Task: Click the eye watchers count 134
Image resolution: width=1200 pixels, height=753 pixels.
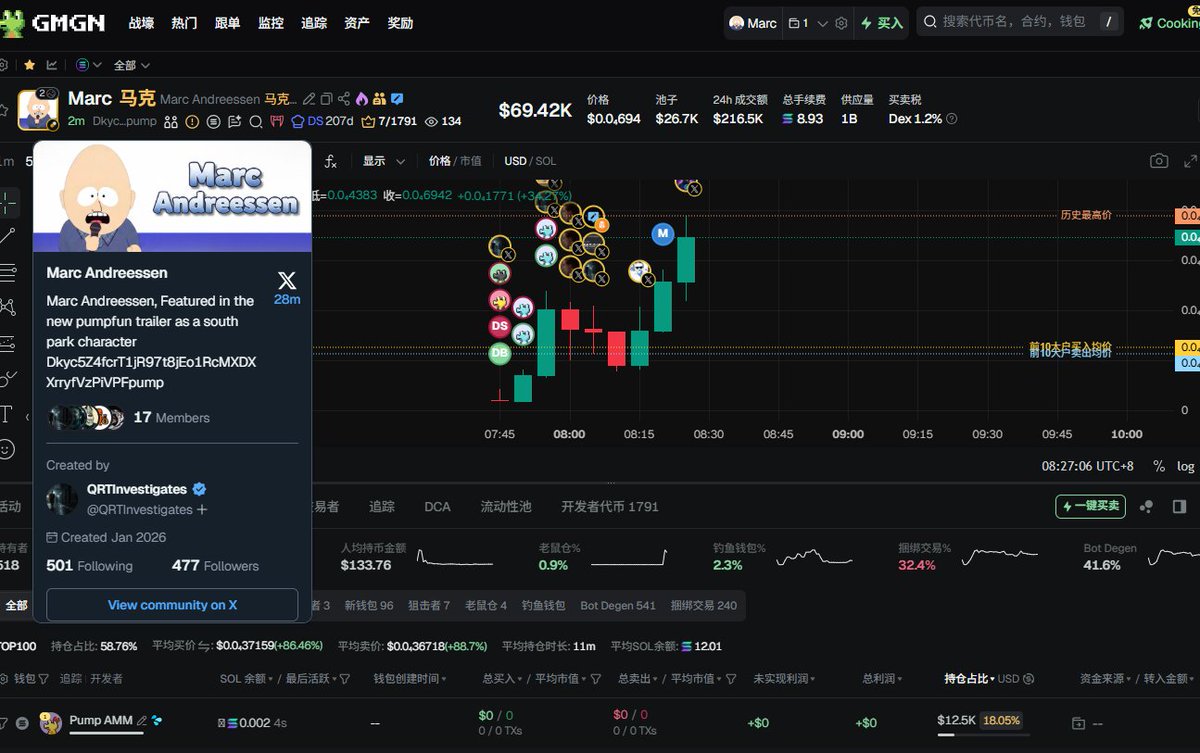Action: 443,121
